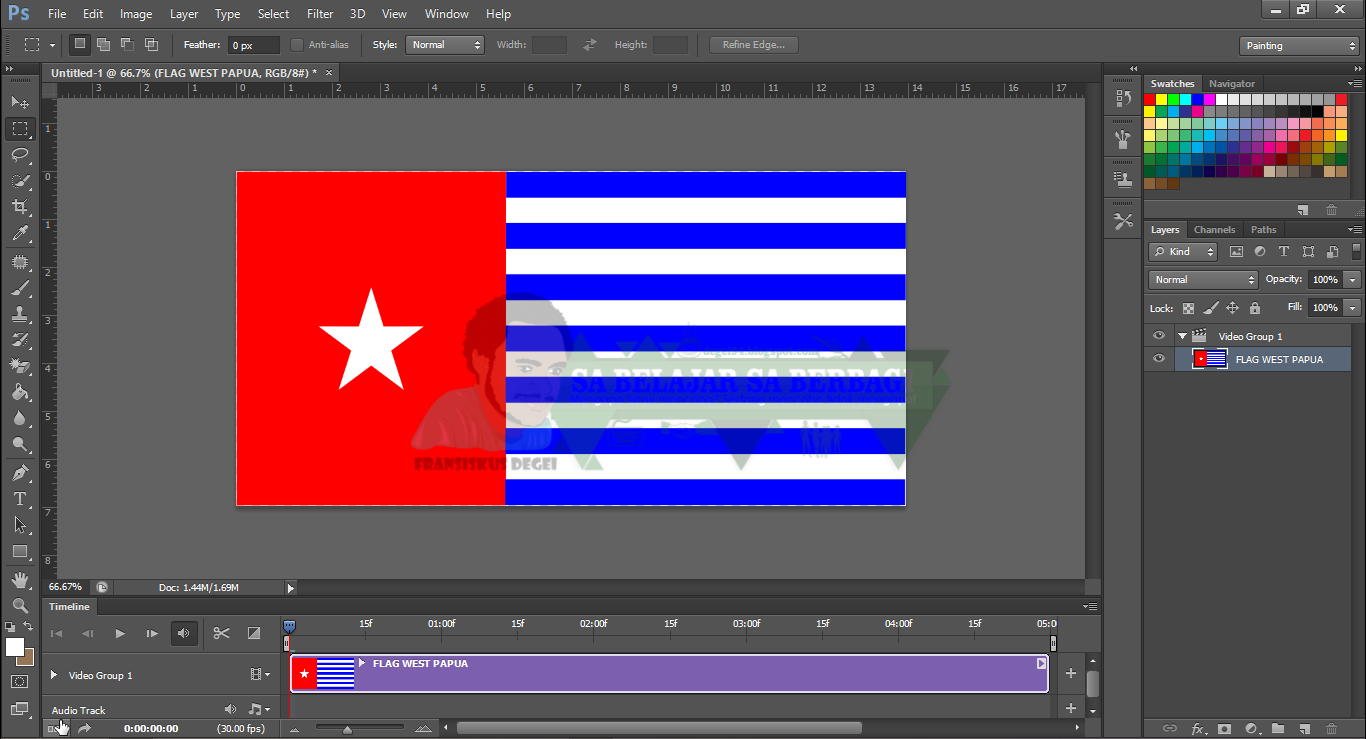Enable the Anti-alias checkbox
The width and height of the screenshot is (1366, 739).
point(297,45)
